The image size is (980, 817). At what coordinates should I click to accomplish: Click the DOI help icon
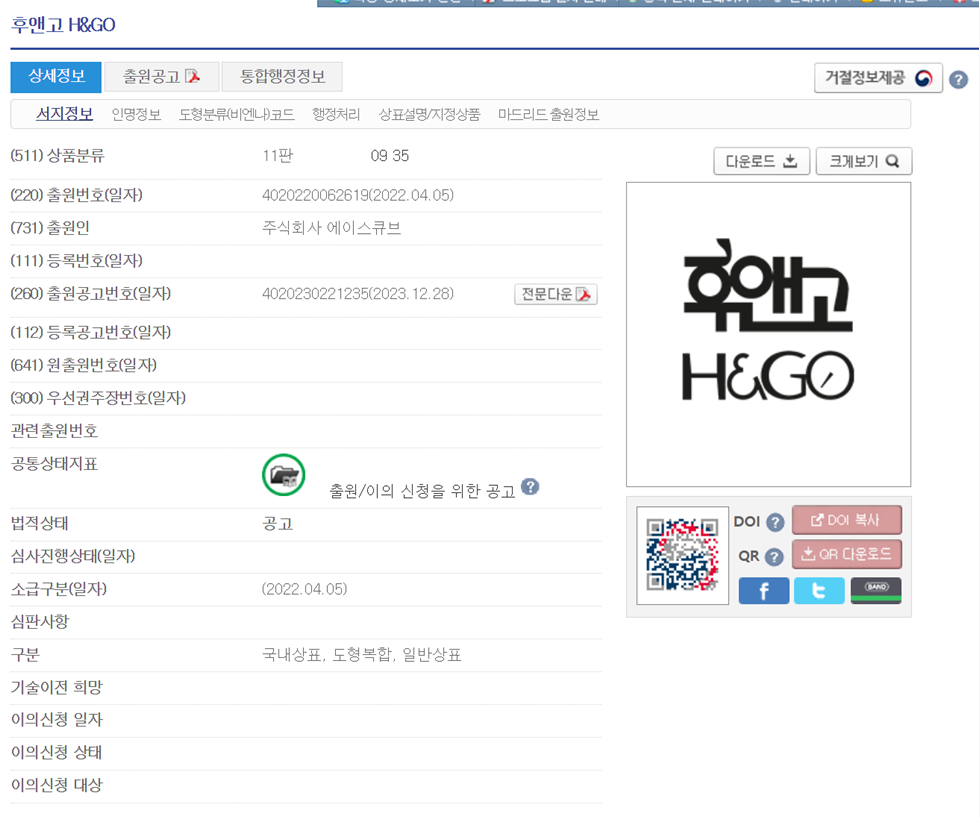click(775, 522)
